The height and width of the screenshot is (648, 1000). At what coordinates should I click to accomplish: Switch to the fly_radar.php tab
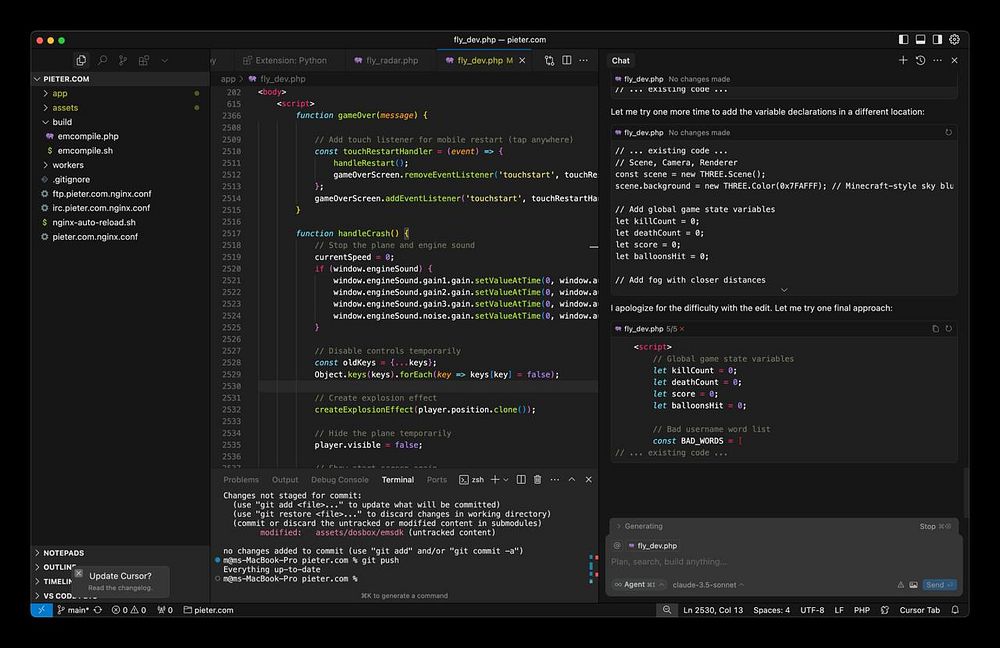(391, 61)
